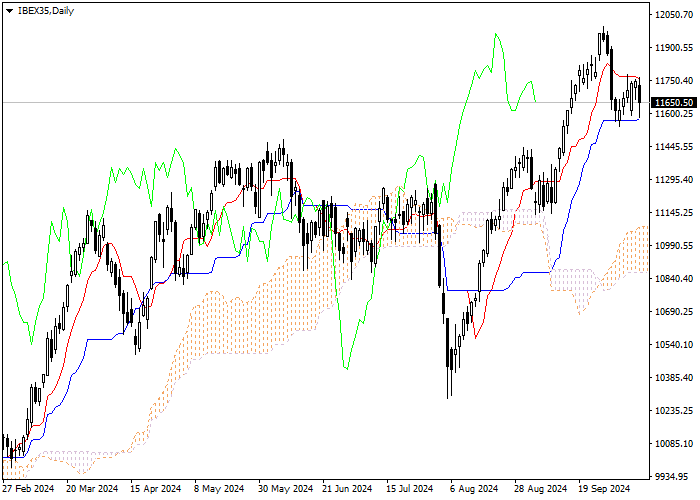Click the 15 Apr 2024 date label
Image resolution: width=700 pixels, height=500 pixels.
pos(156,489)
